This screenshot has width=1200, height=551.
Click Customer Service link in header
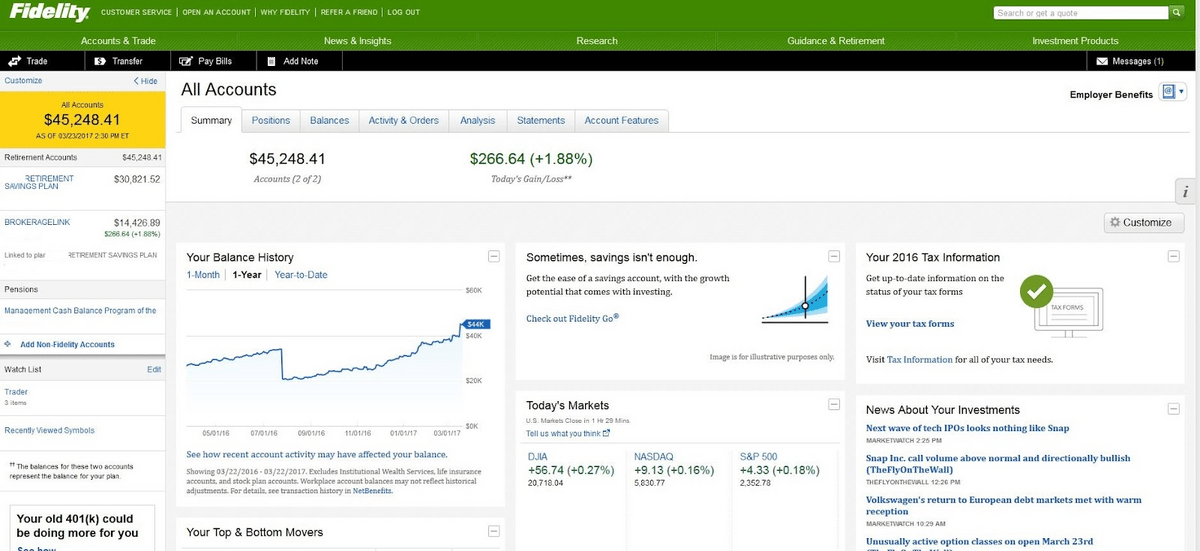click(x=135, y=12)
